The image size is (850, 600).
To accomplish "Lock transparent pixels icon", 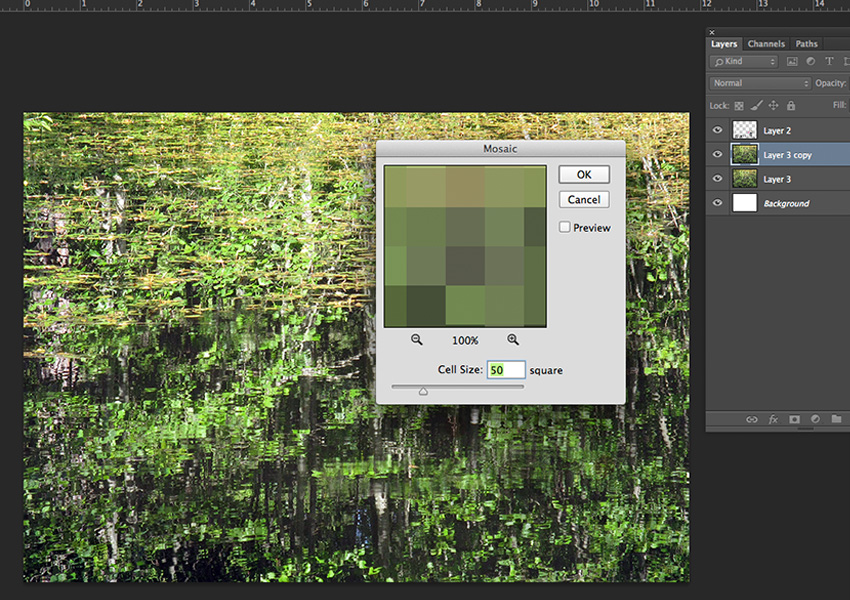I will (x=739, y=105).
